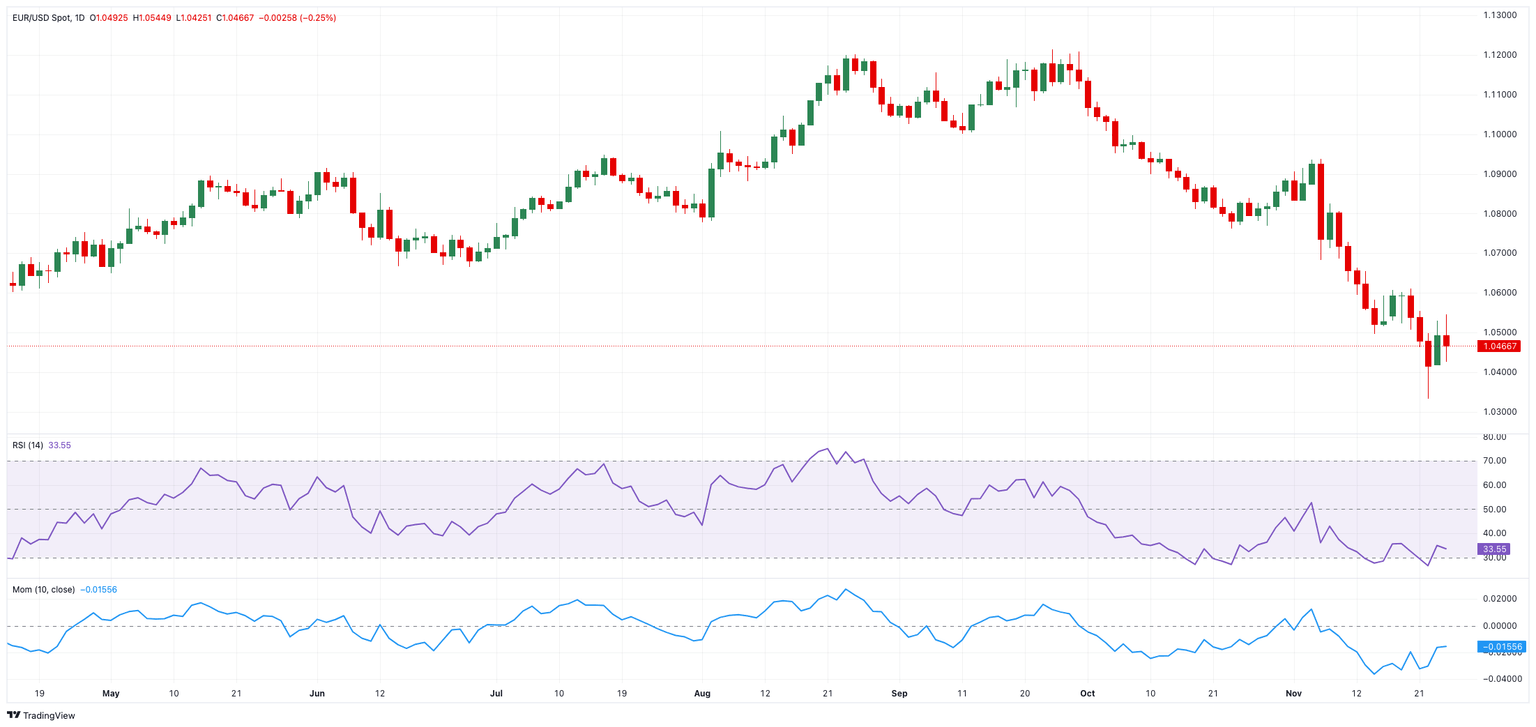Click the Jul marker on the time axis

pos(497,693)
